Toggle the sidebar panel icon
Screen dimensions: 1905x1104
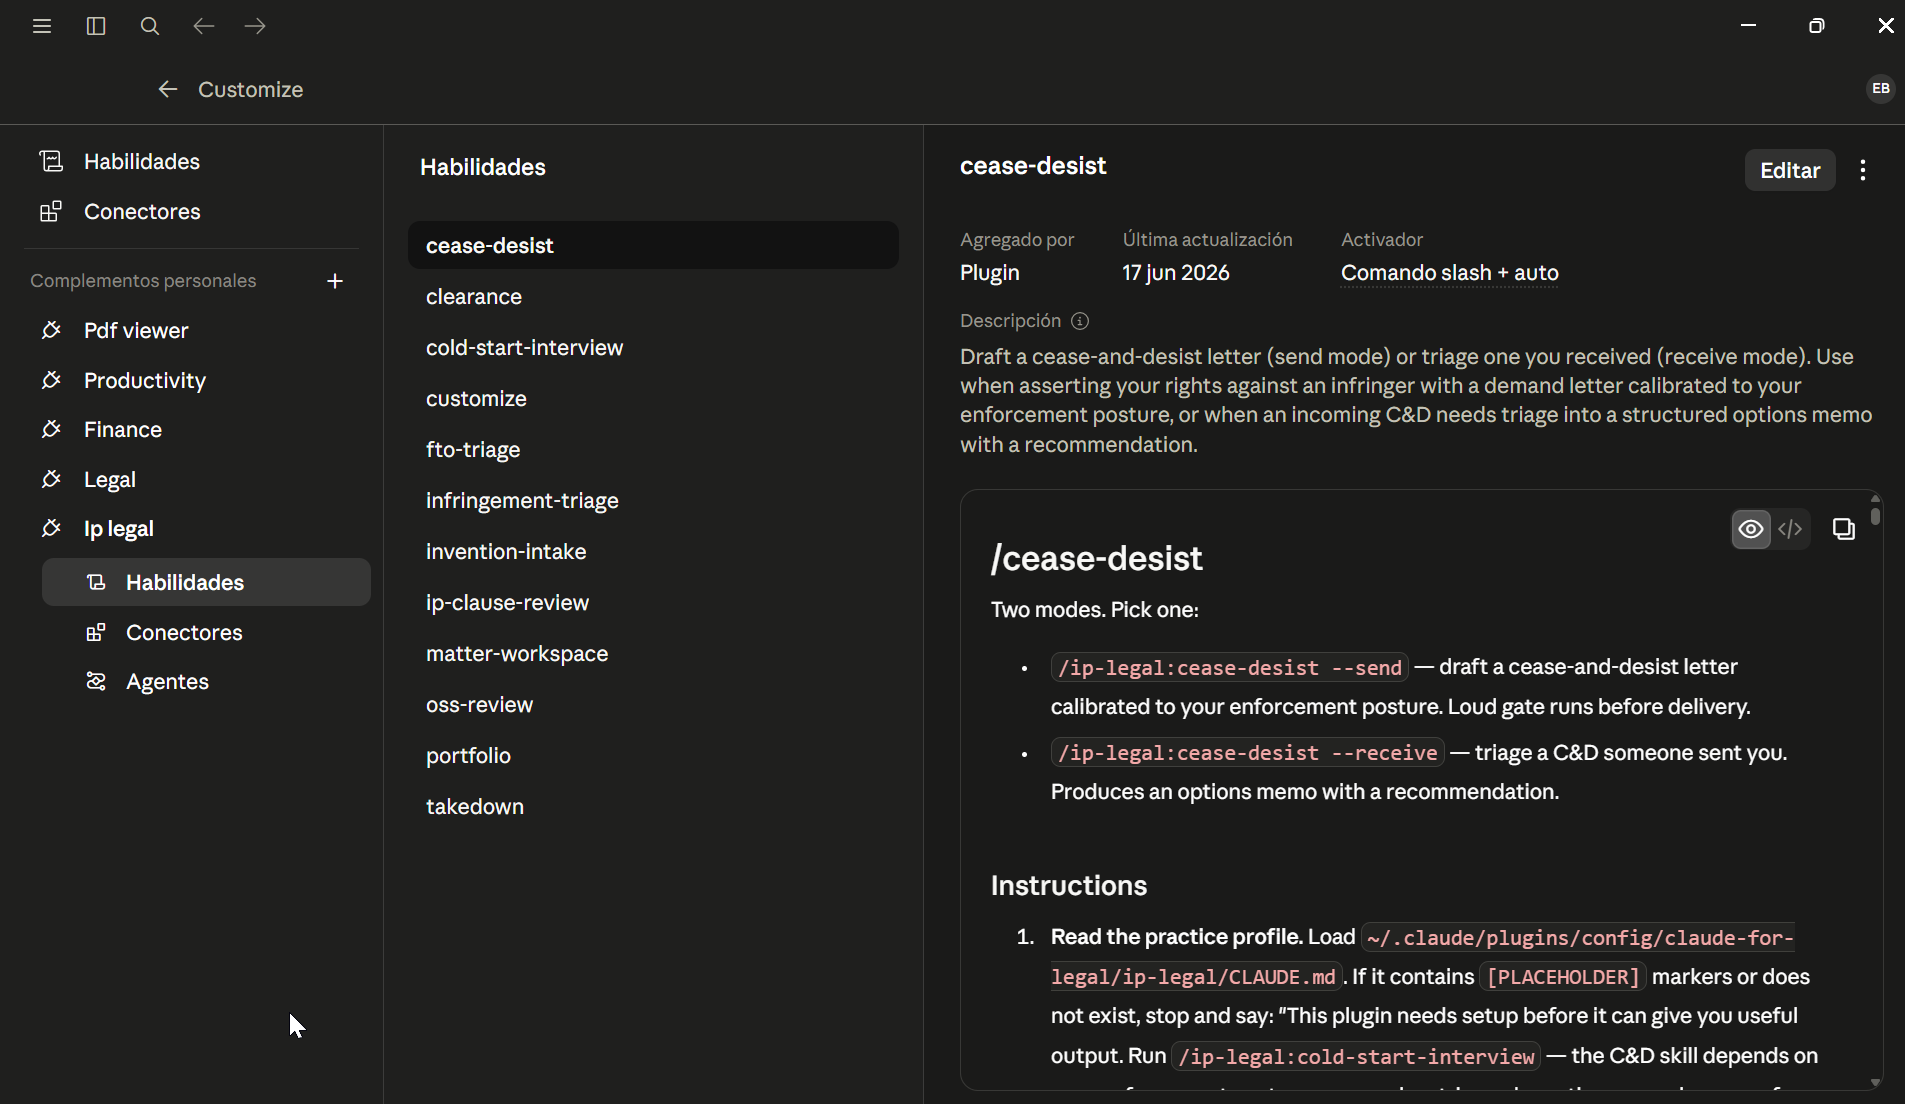pyautogui.click(x=96, y=26)
